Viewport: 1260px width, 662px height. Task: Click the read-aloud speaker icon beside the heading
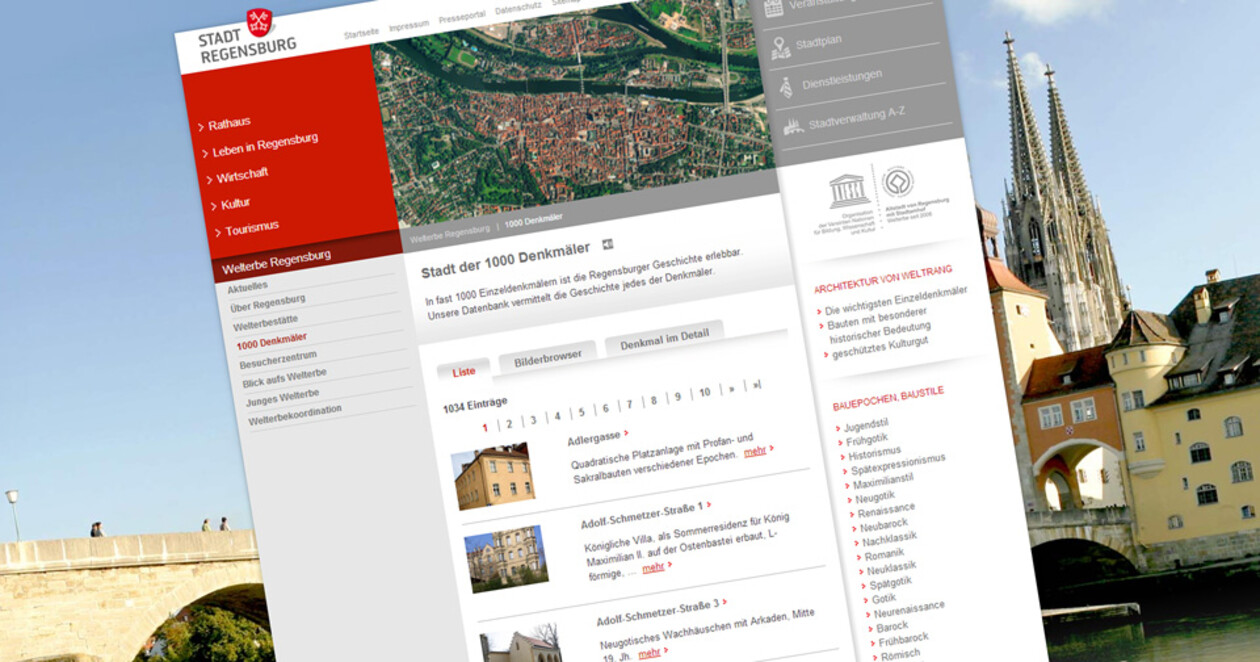click(x=608, y=244)
